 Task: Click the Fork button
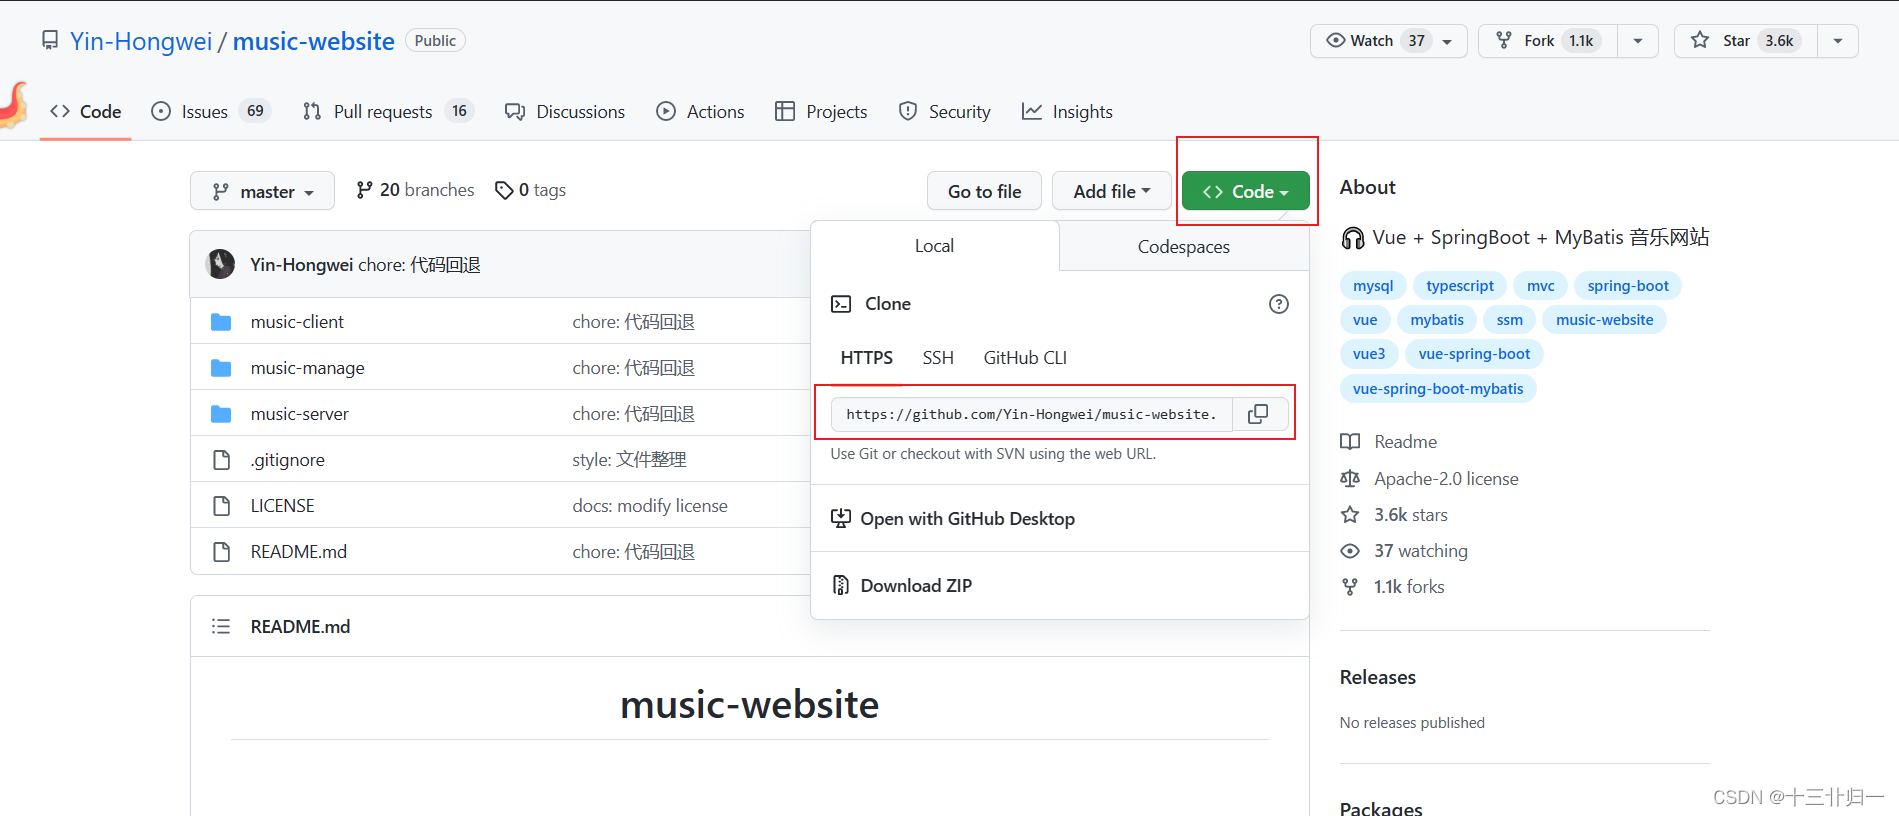pos(1547,41)
